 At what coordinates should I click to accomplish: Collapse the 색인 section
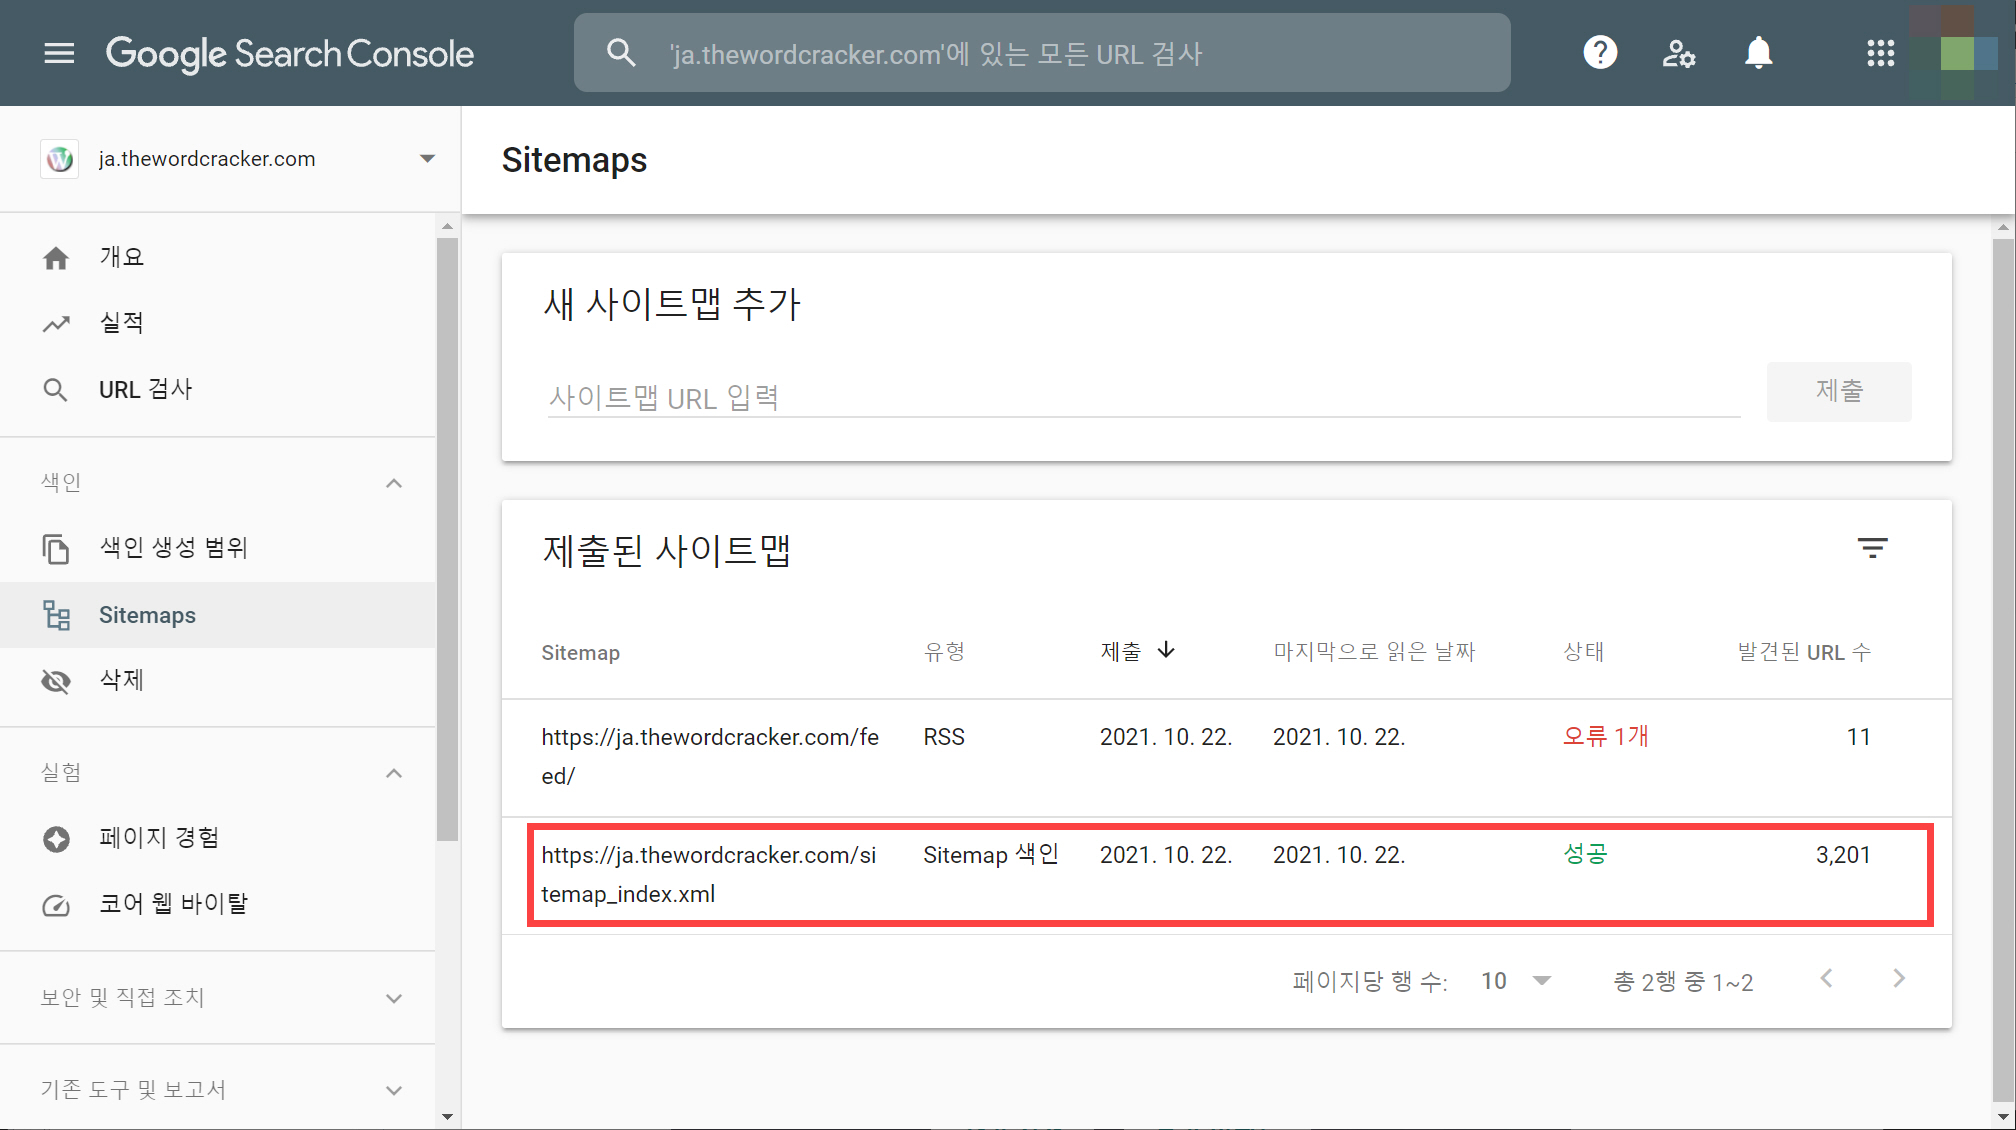pos(394,483)
